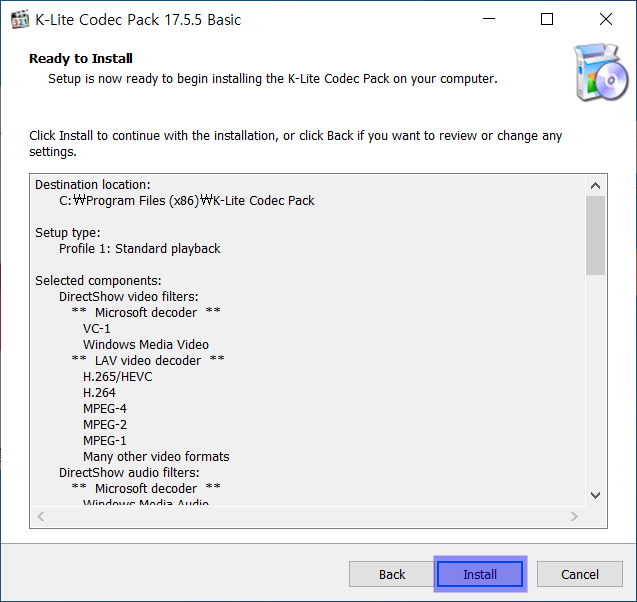The width and height of the screenshot is (637, 602).
Task: Click the 'VC-1' entry
Action: point(97,329)
